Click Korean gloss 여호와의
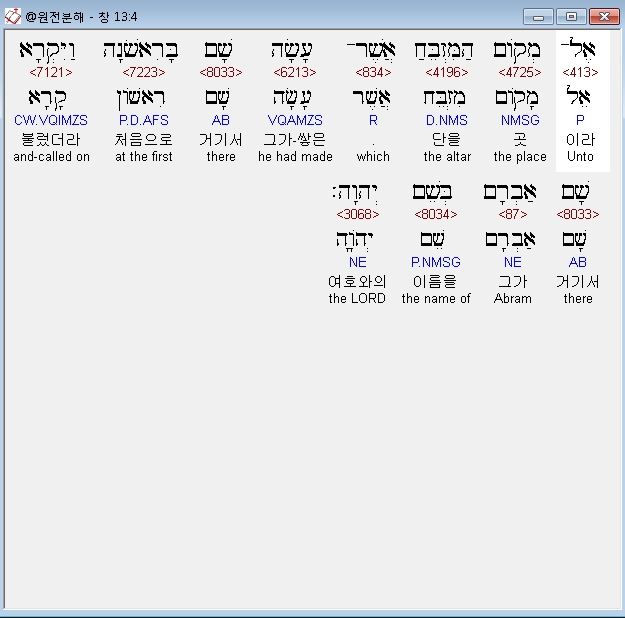Image resolution: width=625 pixels, height=618 pixels. (x=358, y=282)
